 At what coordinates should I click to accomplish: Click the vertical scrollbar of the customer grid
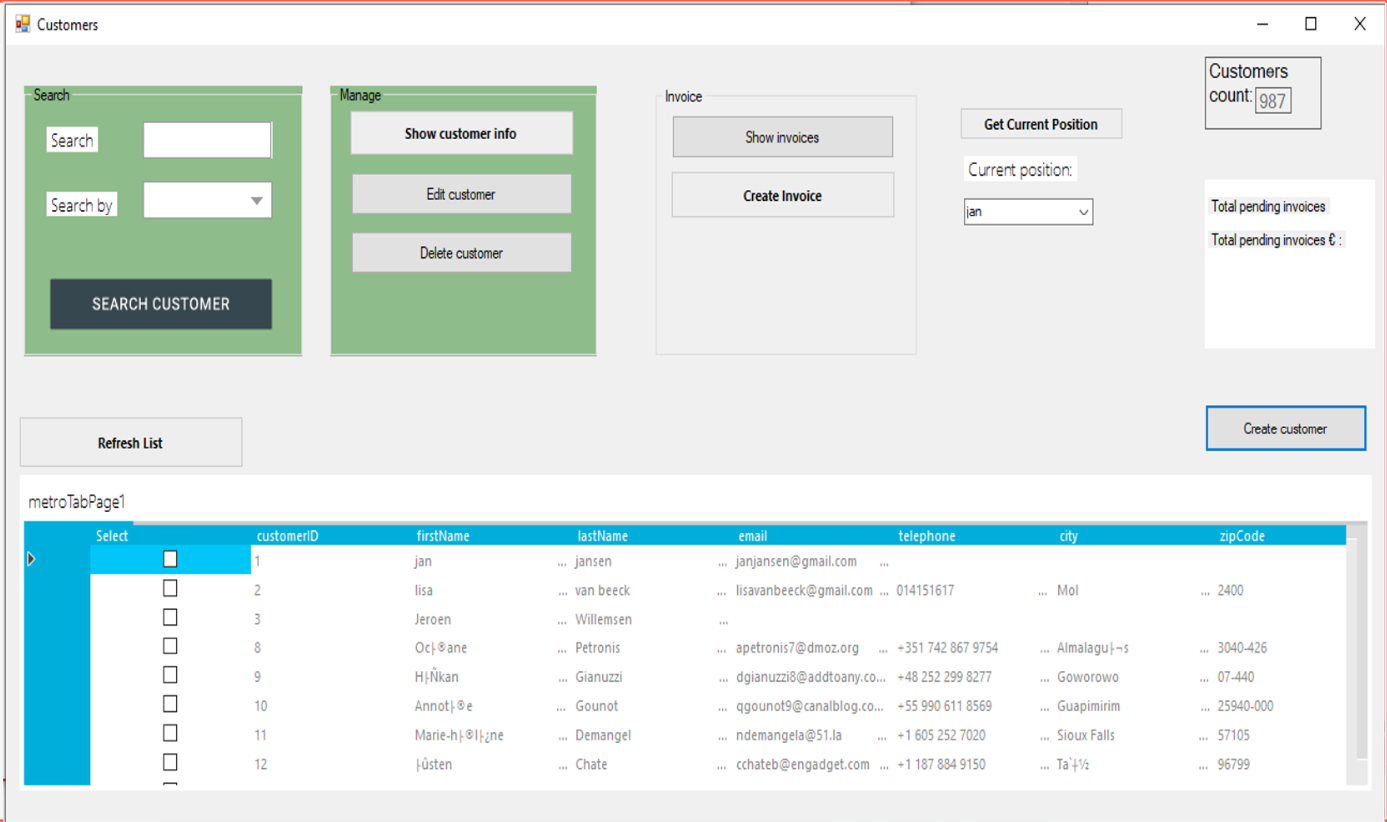coord(1359,650)
